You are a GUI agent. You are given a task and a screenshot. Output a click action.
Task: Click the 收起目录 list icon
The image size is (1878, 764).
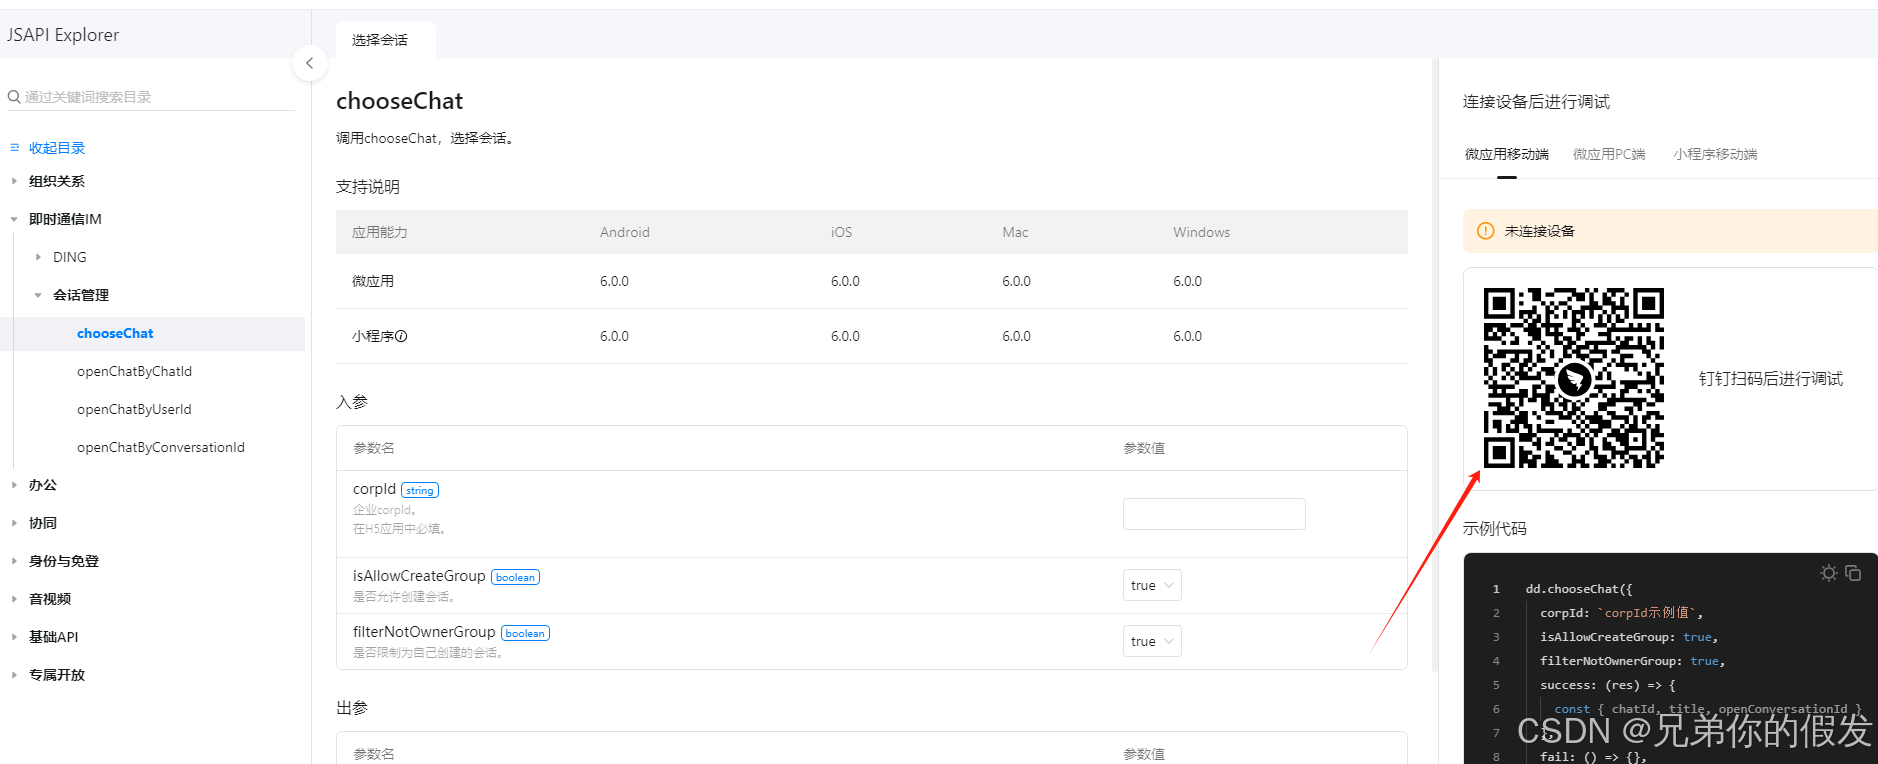[x=15, y=148]
